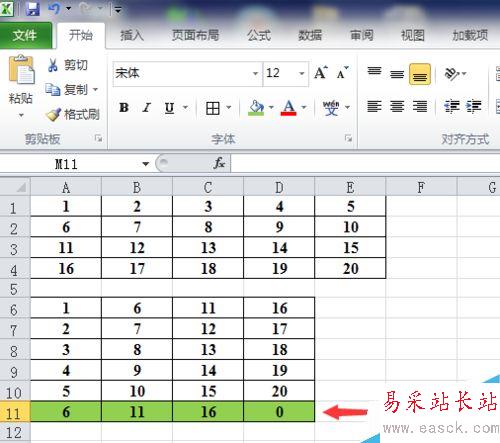Select row header 11

15,412
